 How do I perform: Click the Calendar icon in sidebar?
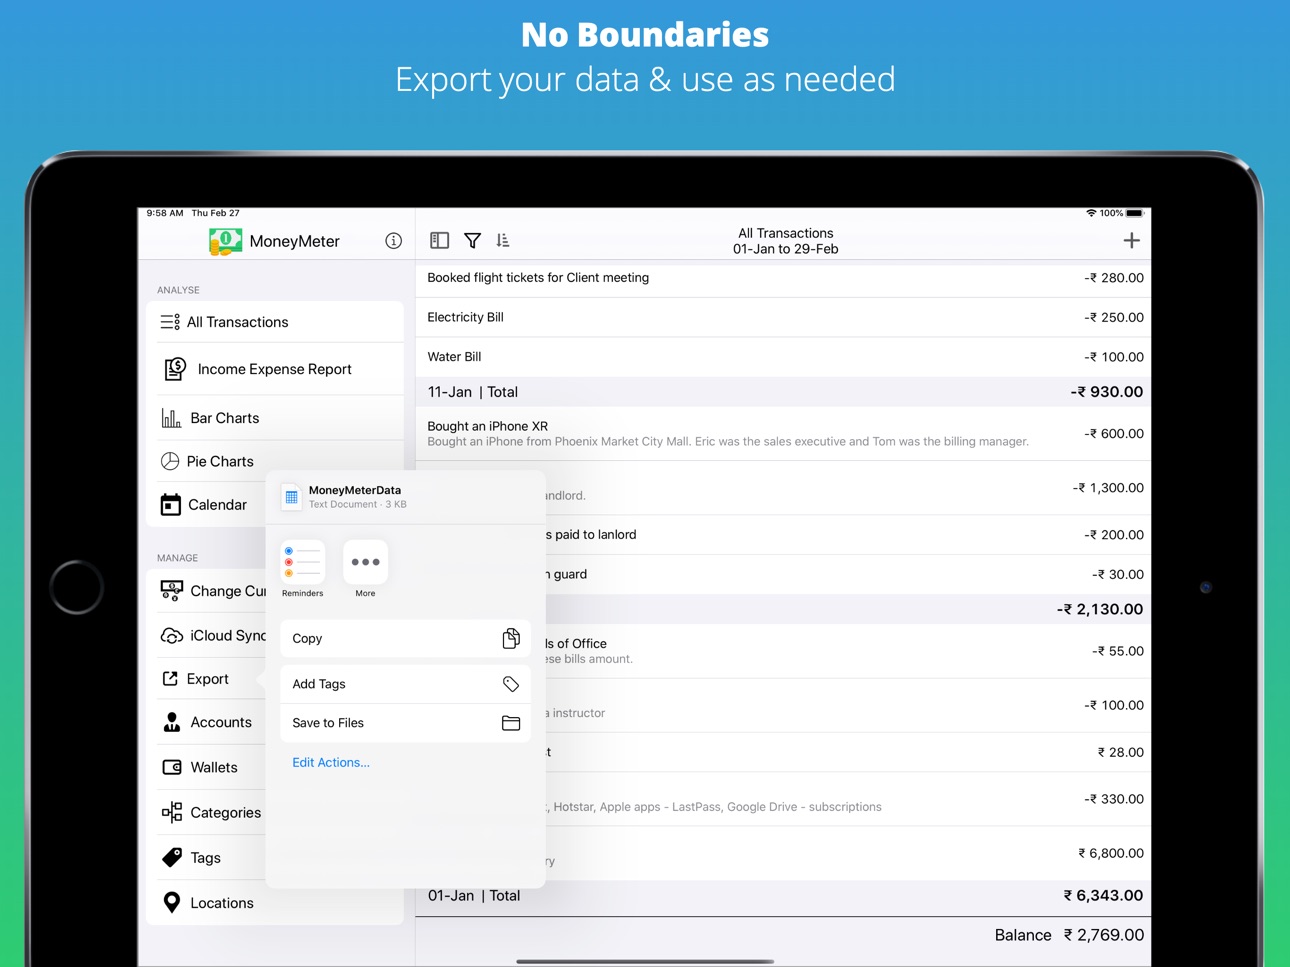click(x=171, y=505)
